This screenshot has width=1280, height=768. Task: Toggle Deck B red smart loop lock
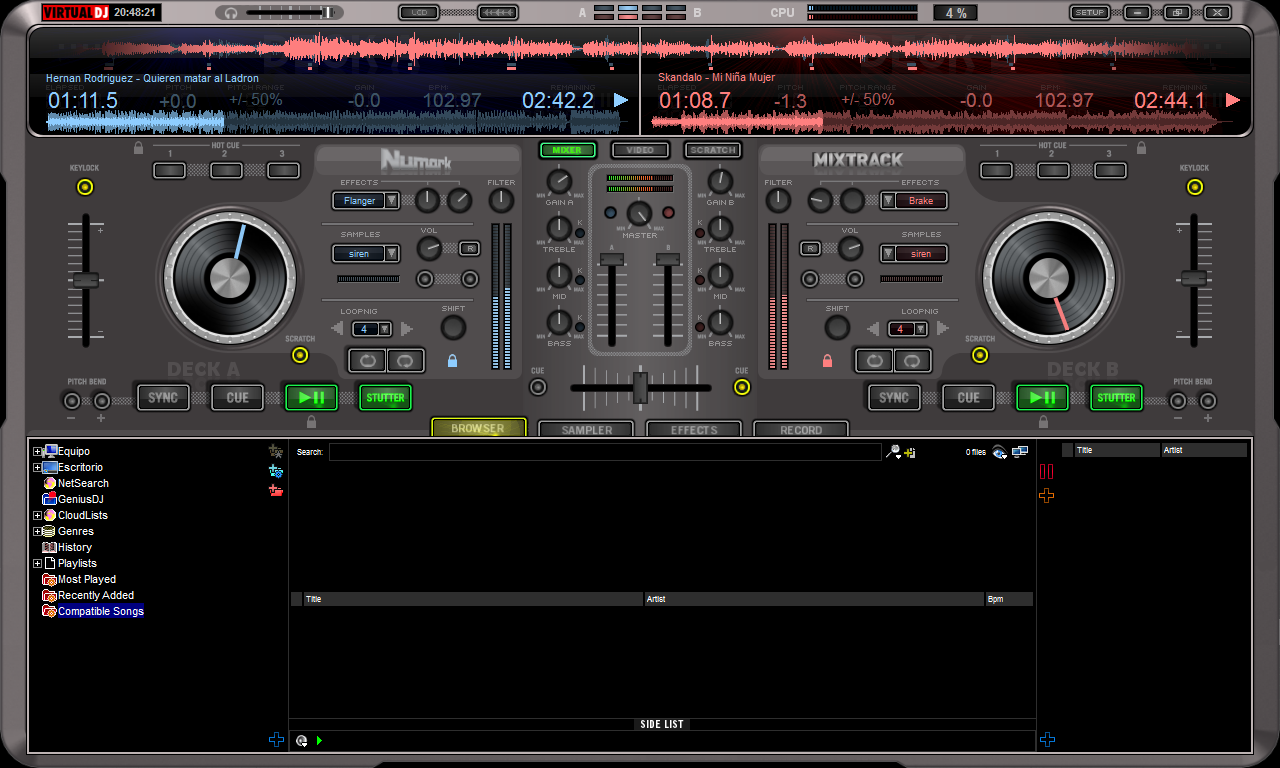(827, 361)
